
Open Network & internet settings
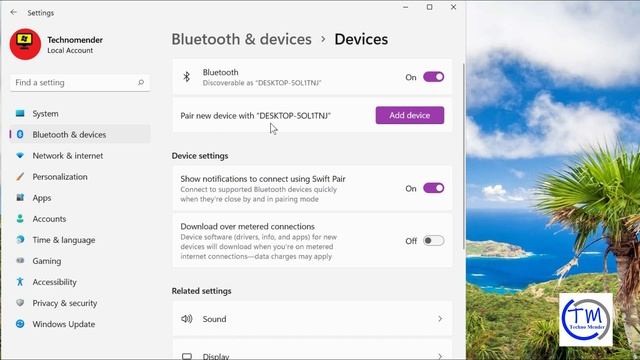(80, 156)
